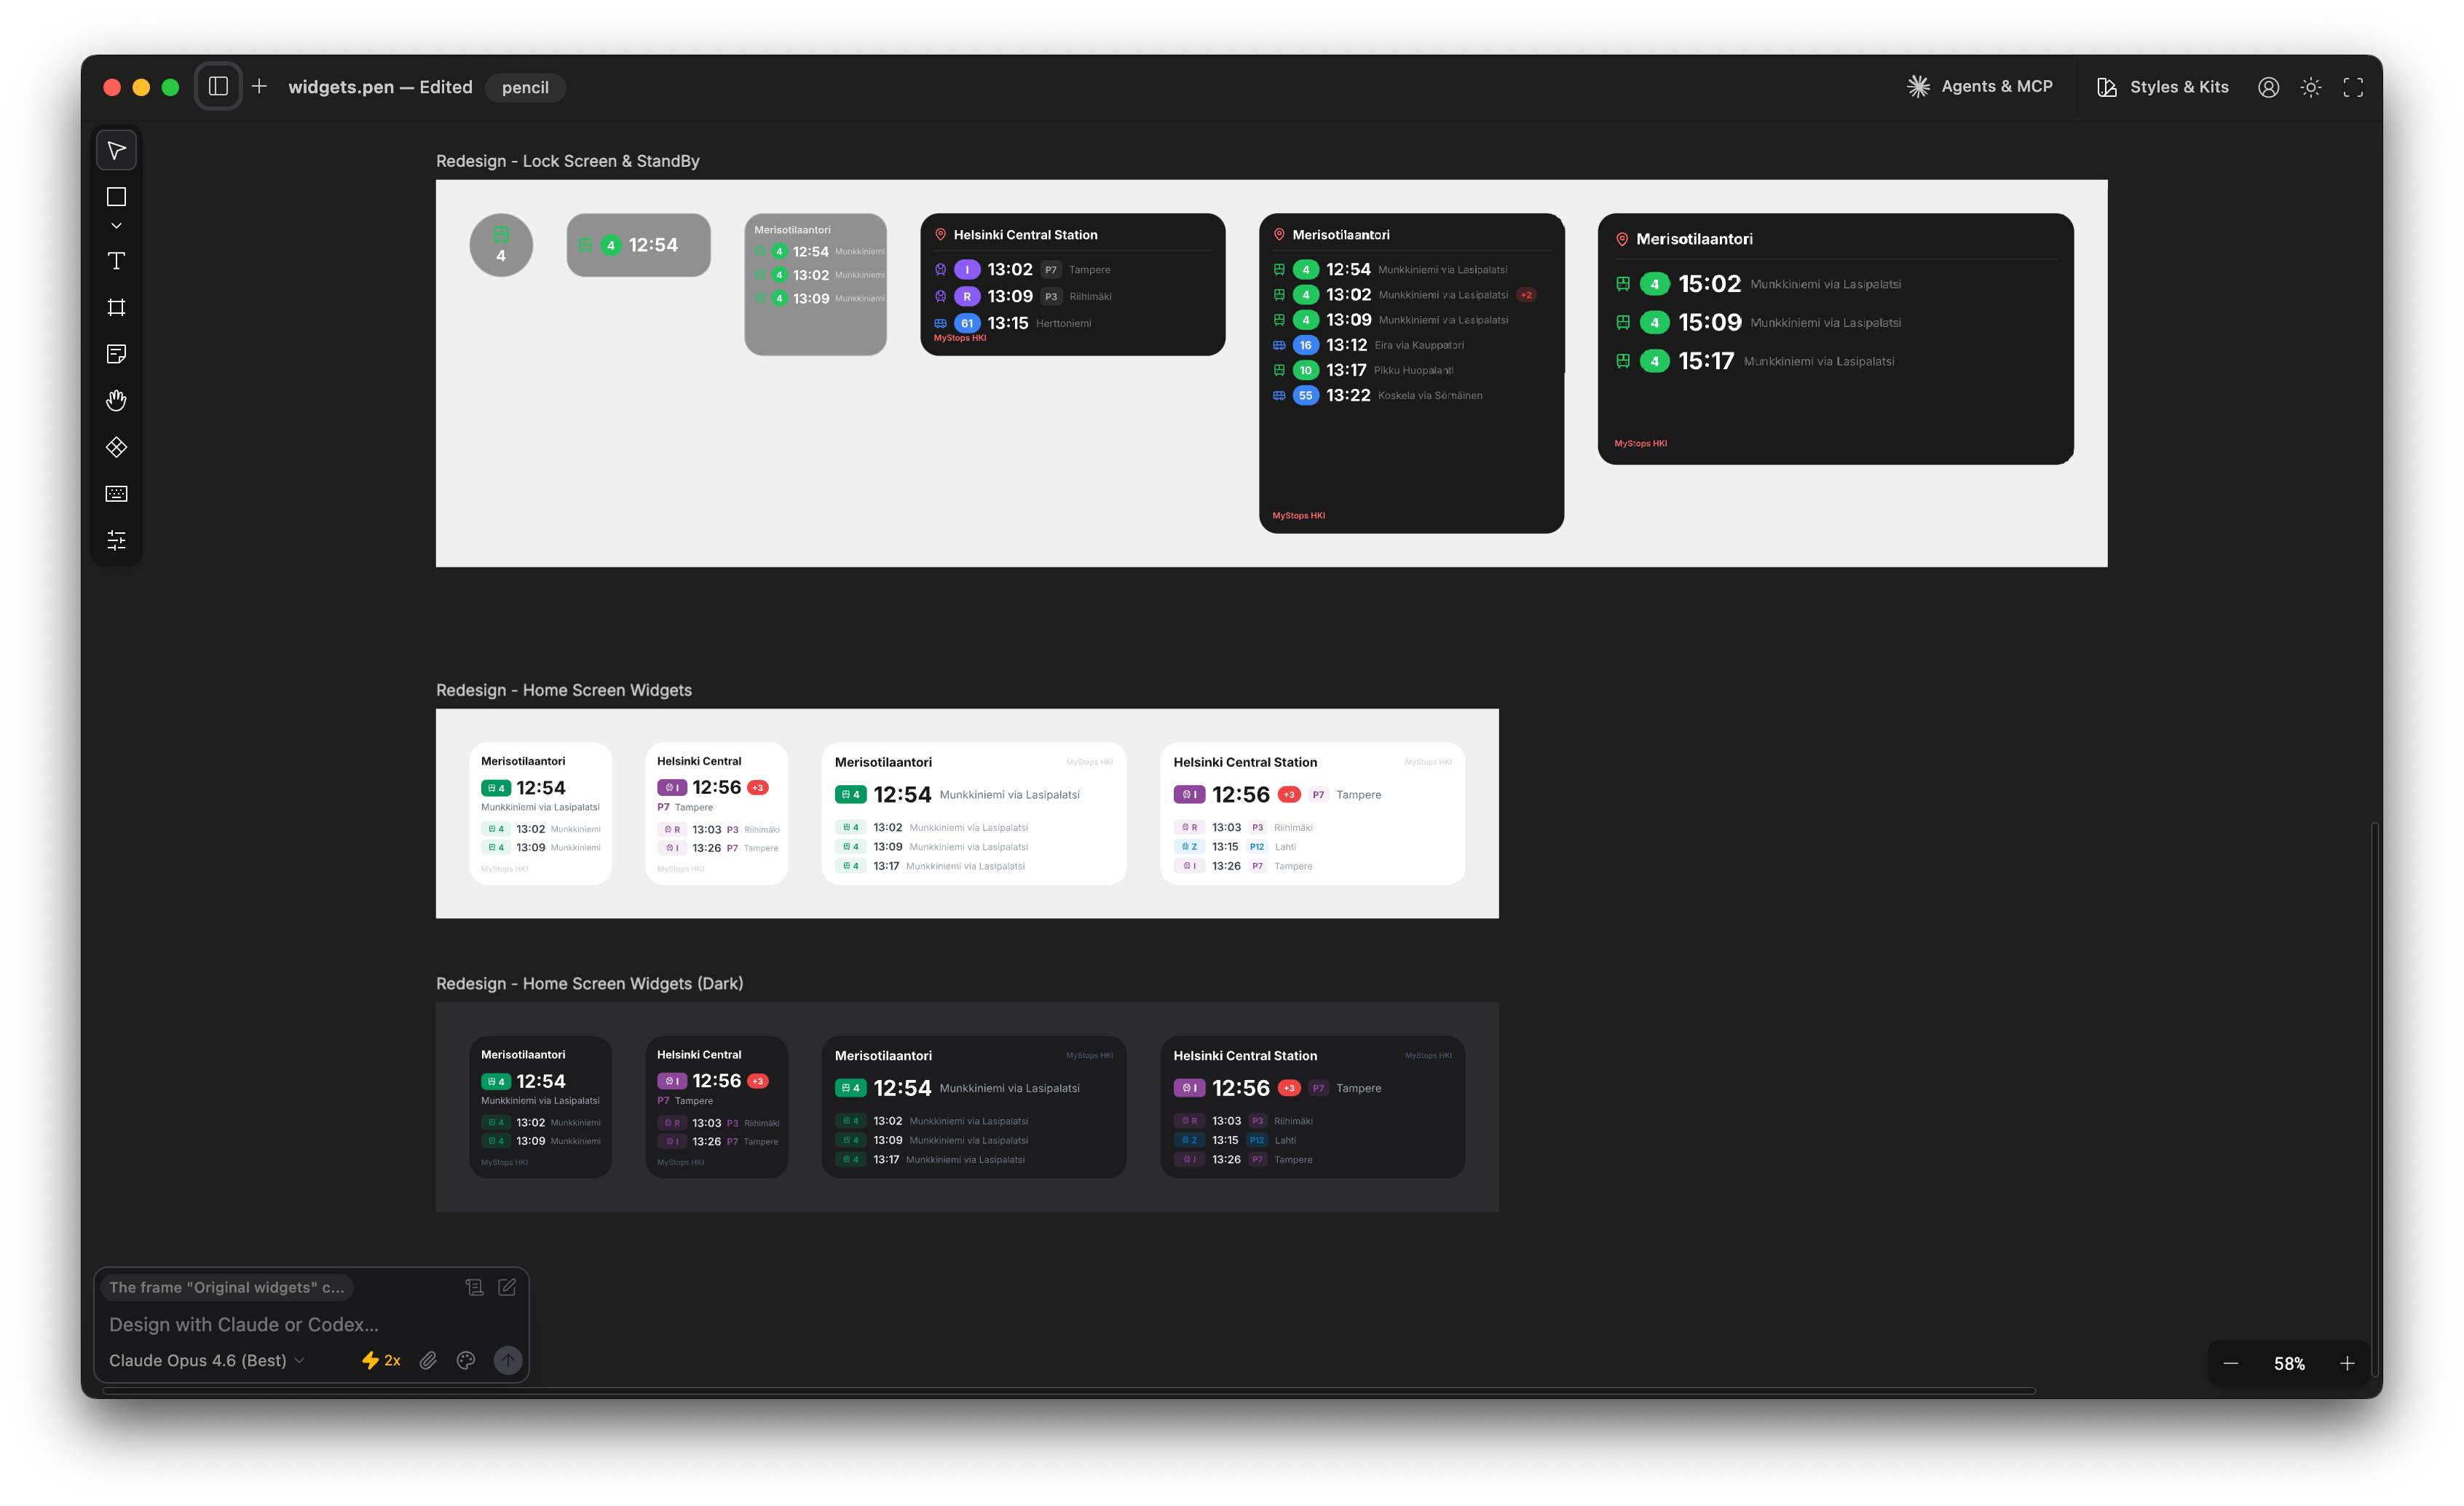
Task: Open the Styles & Kits panel
Action: pos(2161,87)
